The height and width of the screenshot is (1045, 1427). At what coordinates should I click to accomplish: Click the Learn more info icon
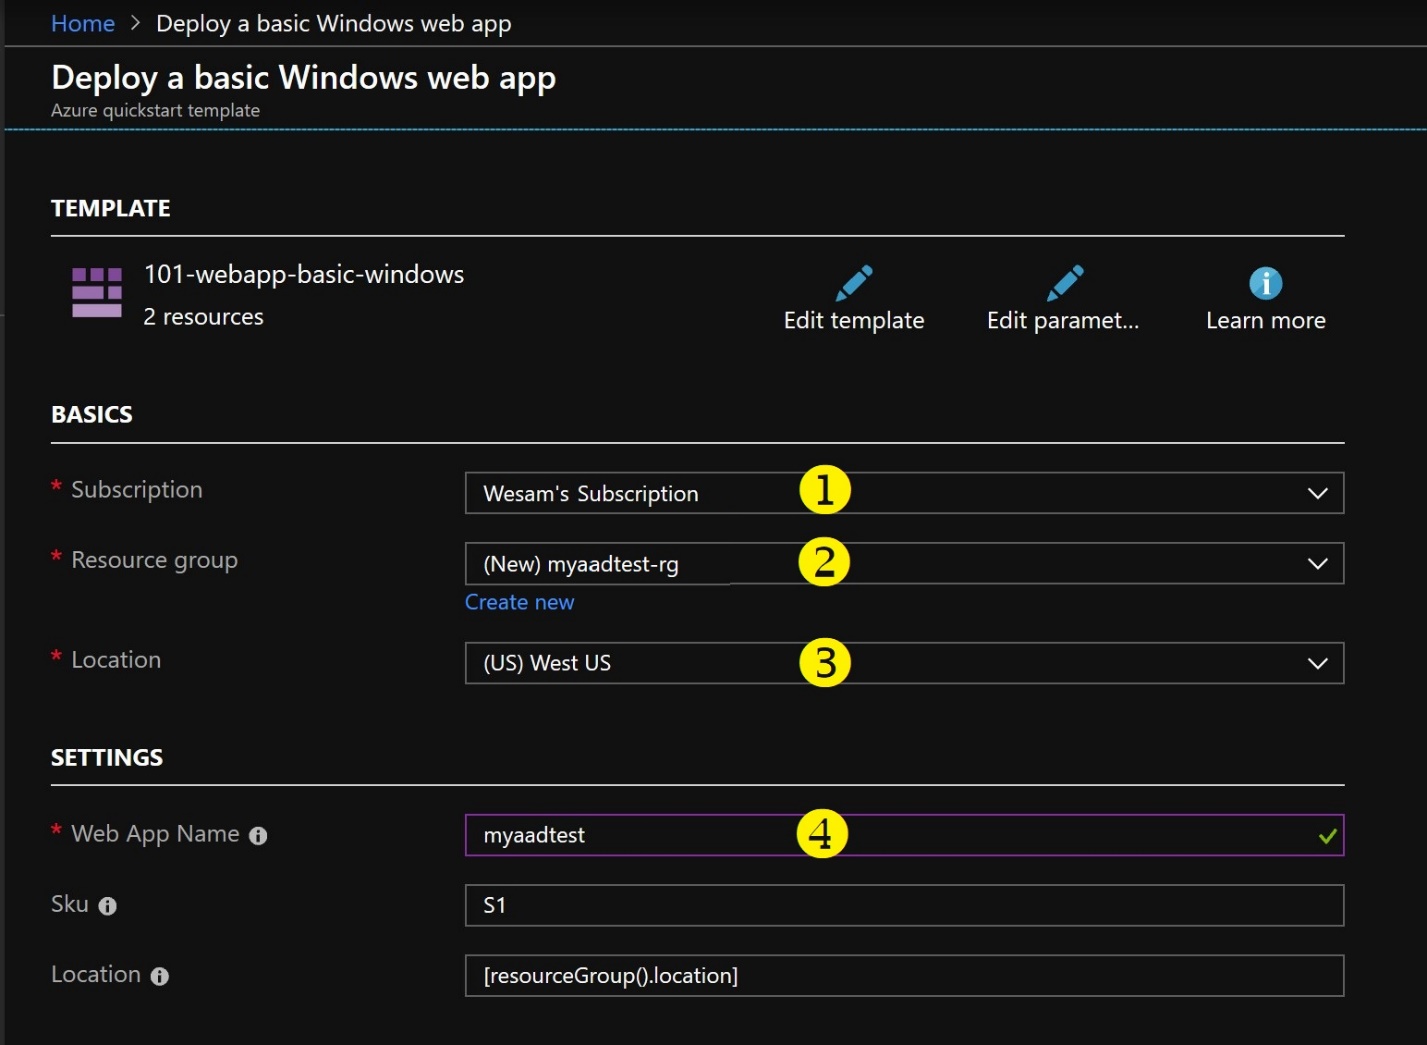tap(1266, 283)
